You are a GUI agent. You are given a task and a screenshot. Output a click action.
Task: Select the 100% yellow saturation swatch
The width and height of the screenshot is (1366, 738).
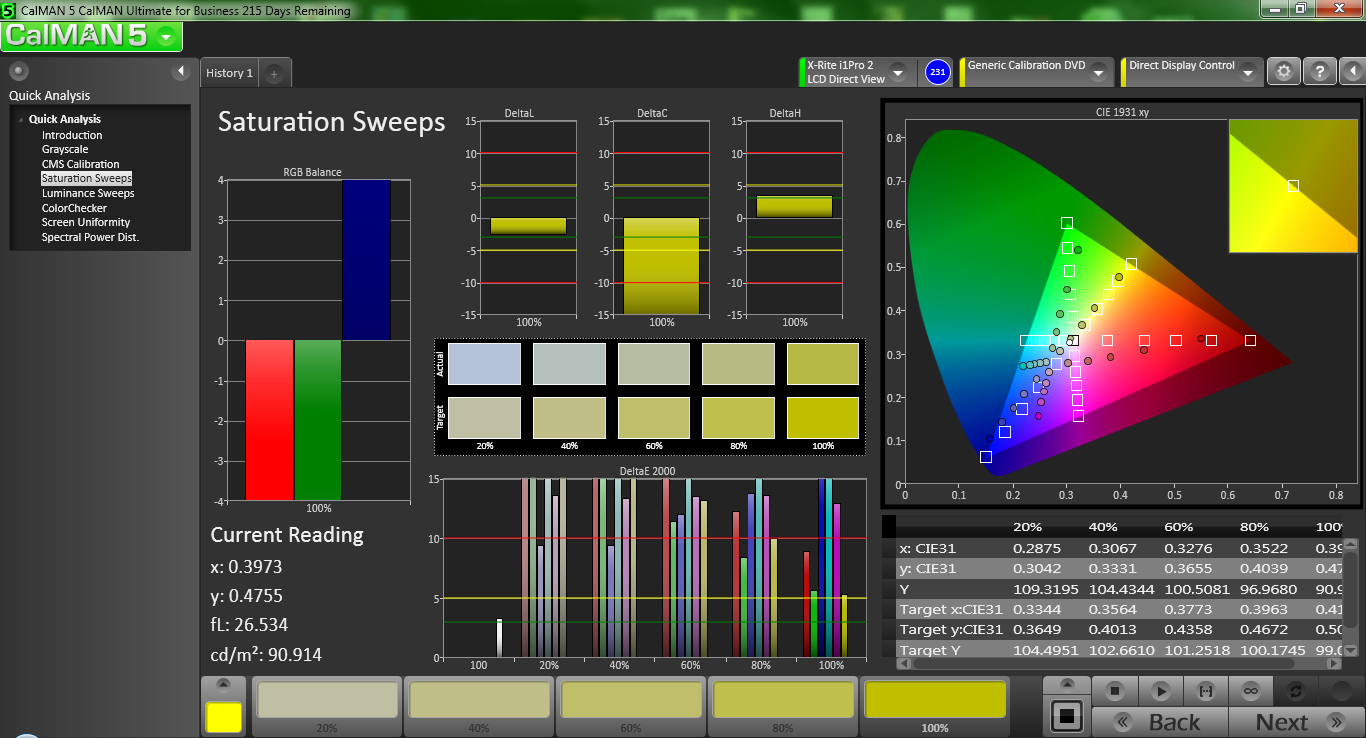point(935,701)
